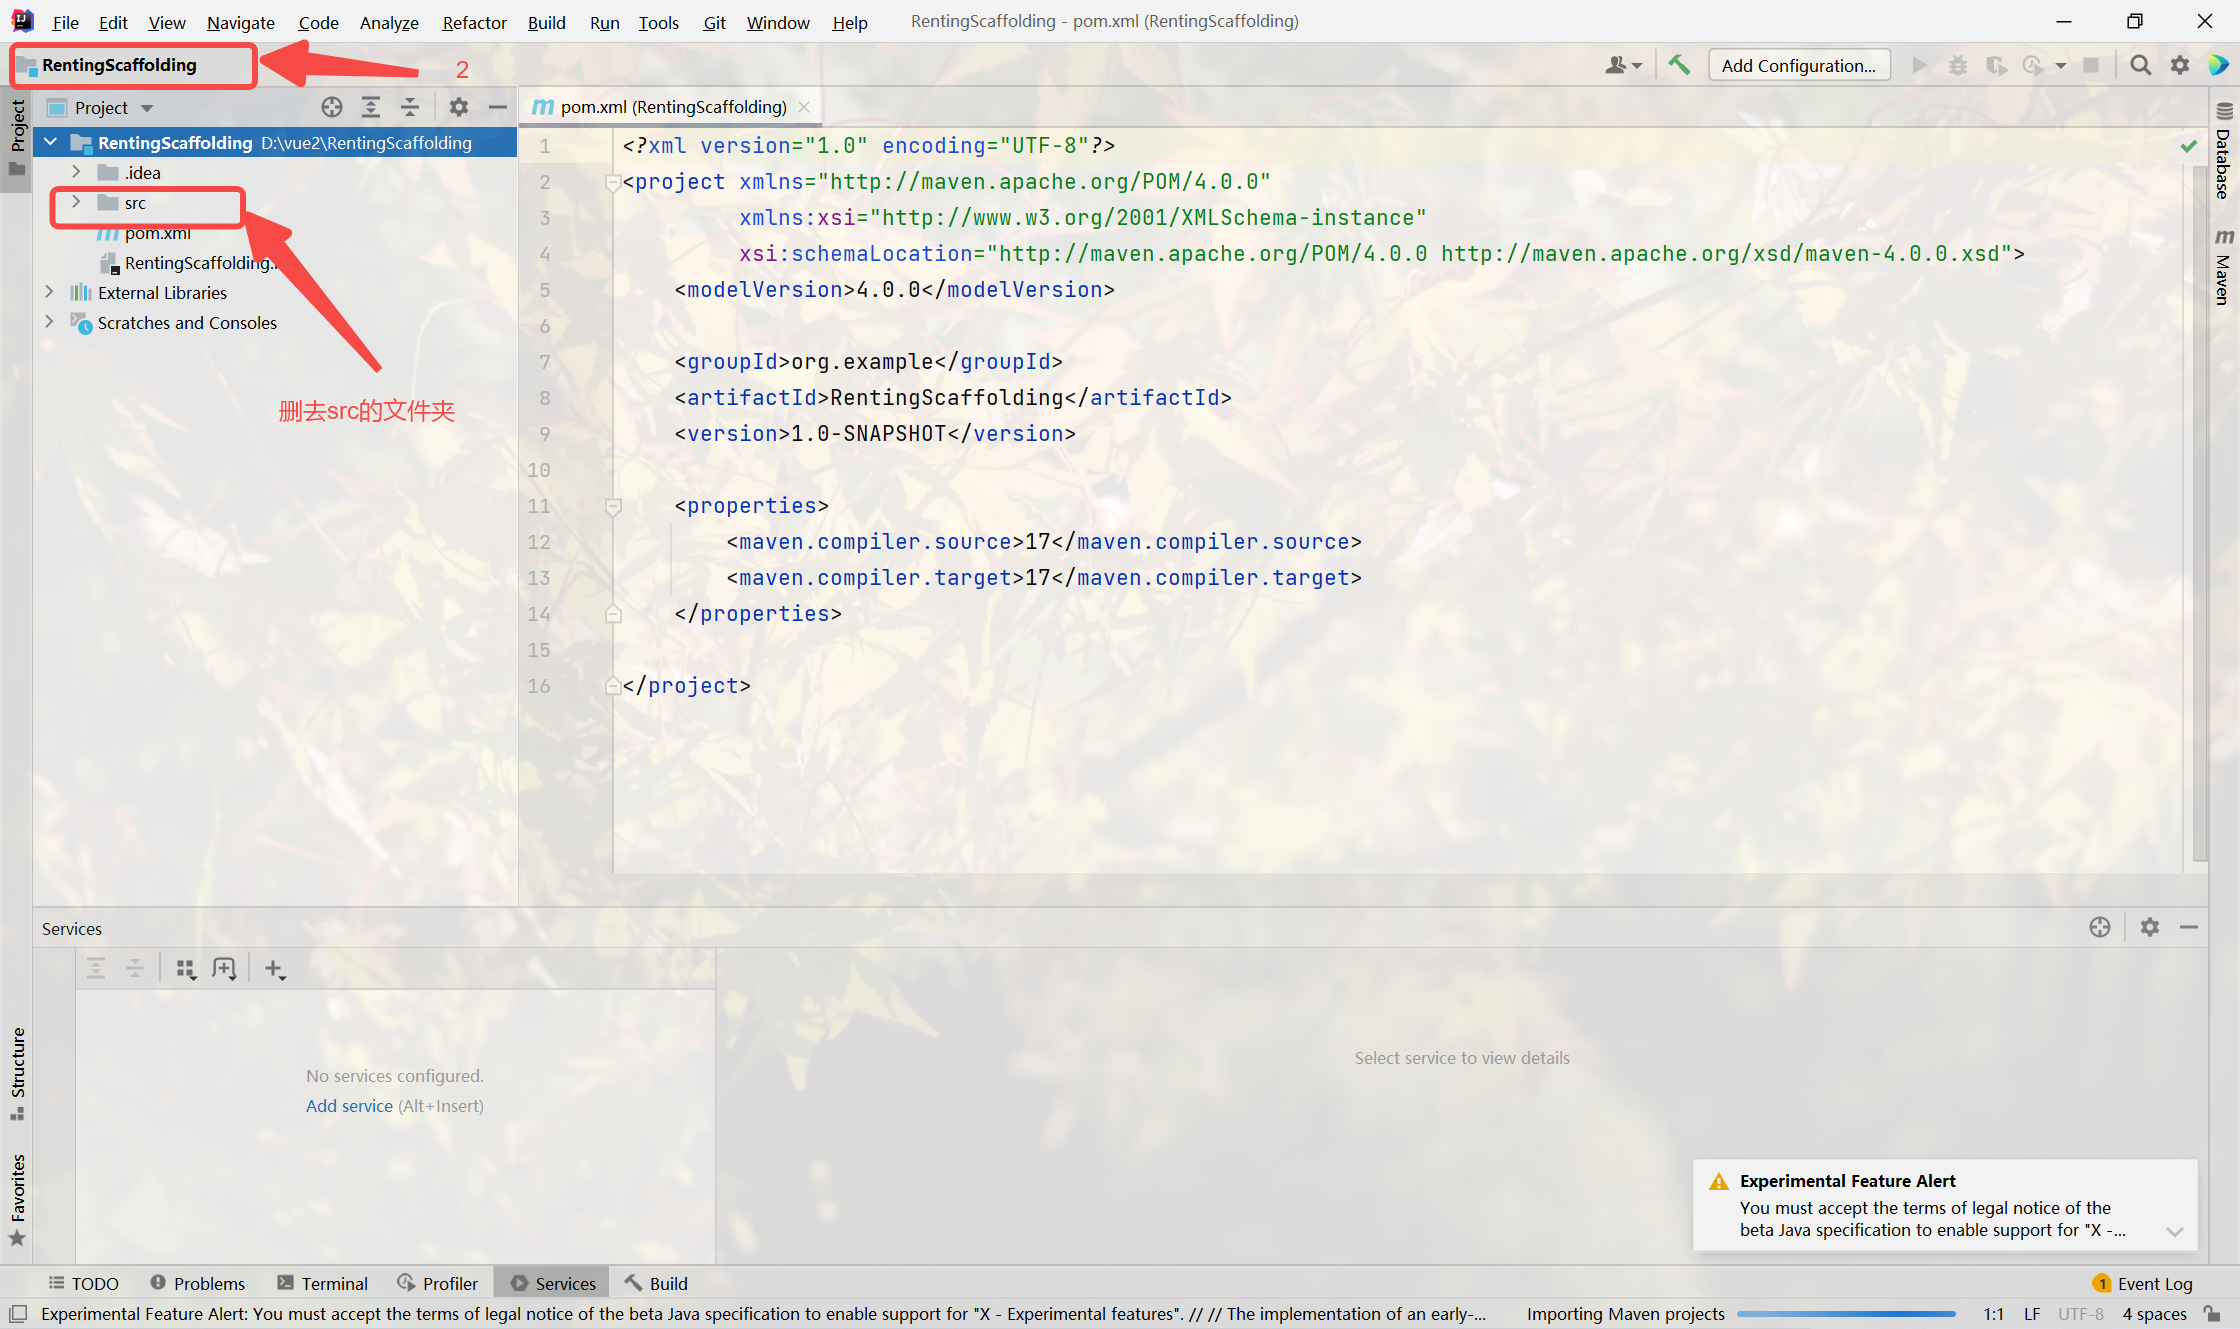Expand the Experimental Feature Alert notification
This screenshot has height=1329, width=2240.
click(x=2174, y=1231)
